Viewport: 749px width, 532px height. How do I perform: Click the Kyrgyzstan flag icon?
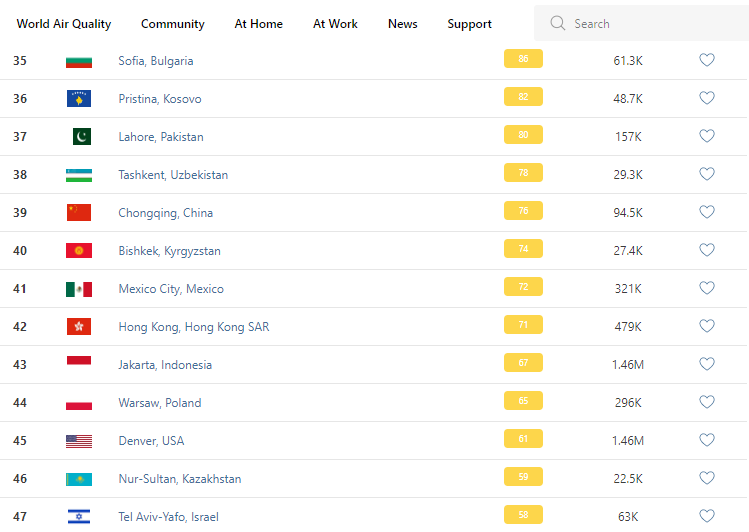click(x=79, y=250)
